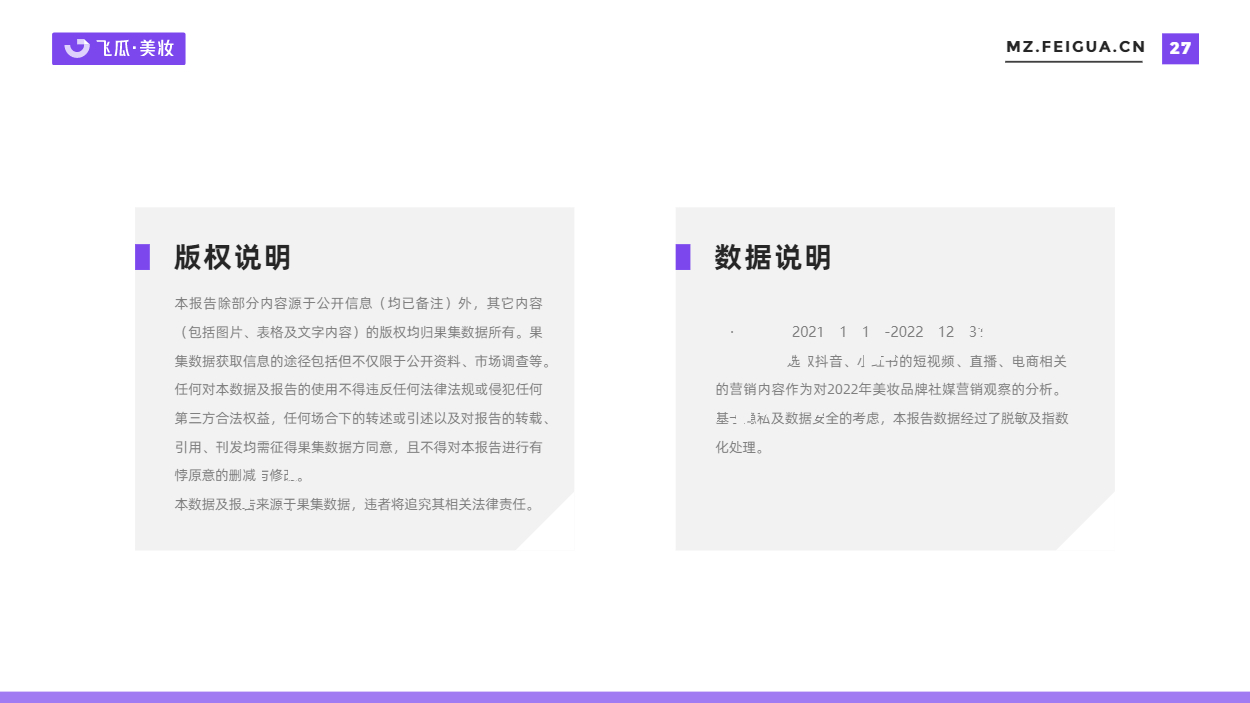The image size is (1250, 703).
Task: Click the date range line with 2021 and 2022
Action: click(856, 332)
